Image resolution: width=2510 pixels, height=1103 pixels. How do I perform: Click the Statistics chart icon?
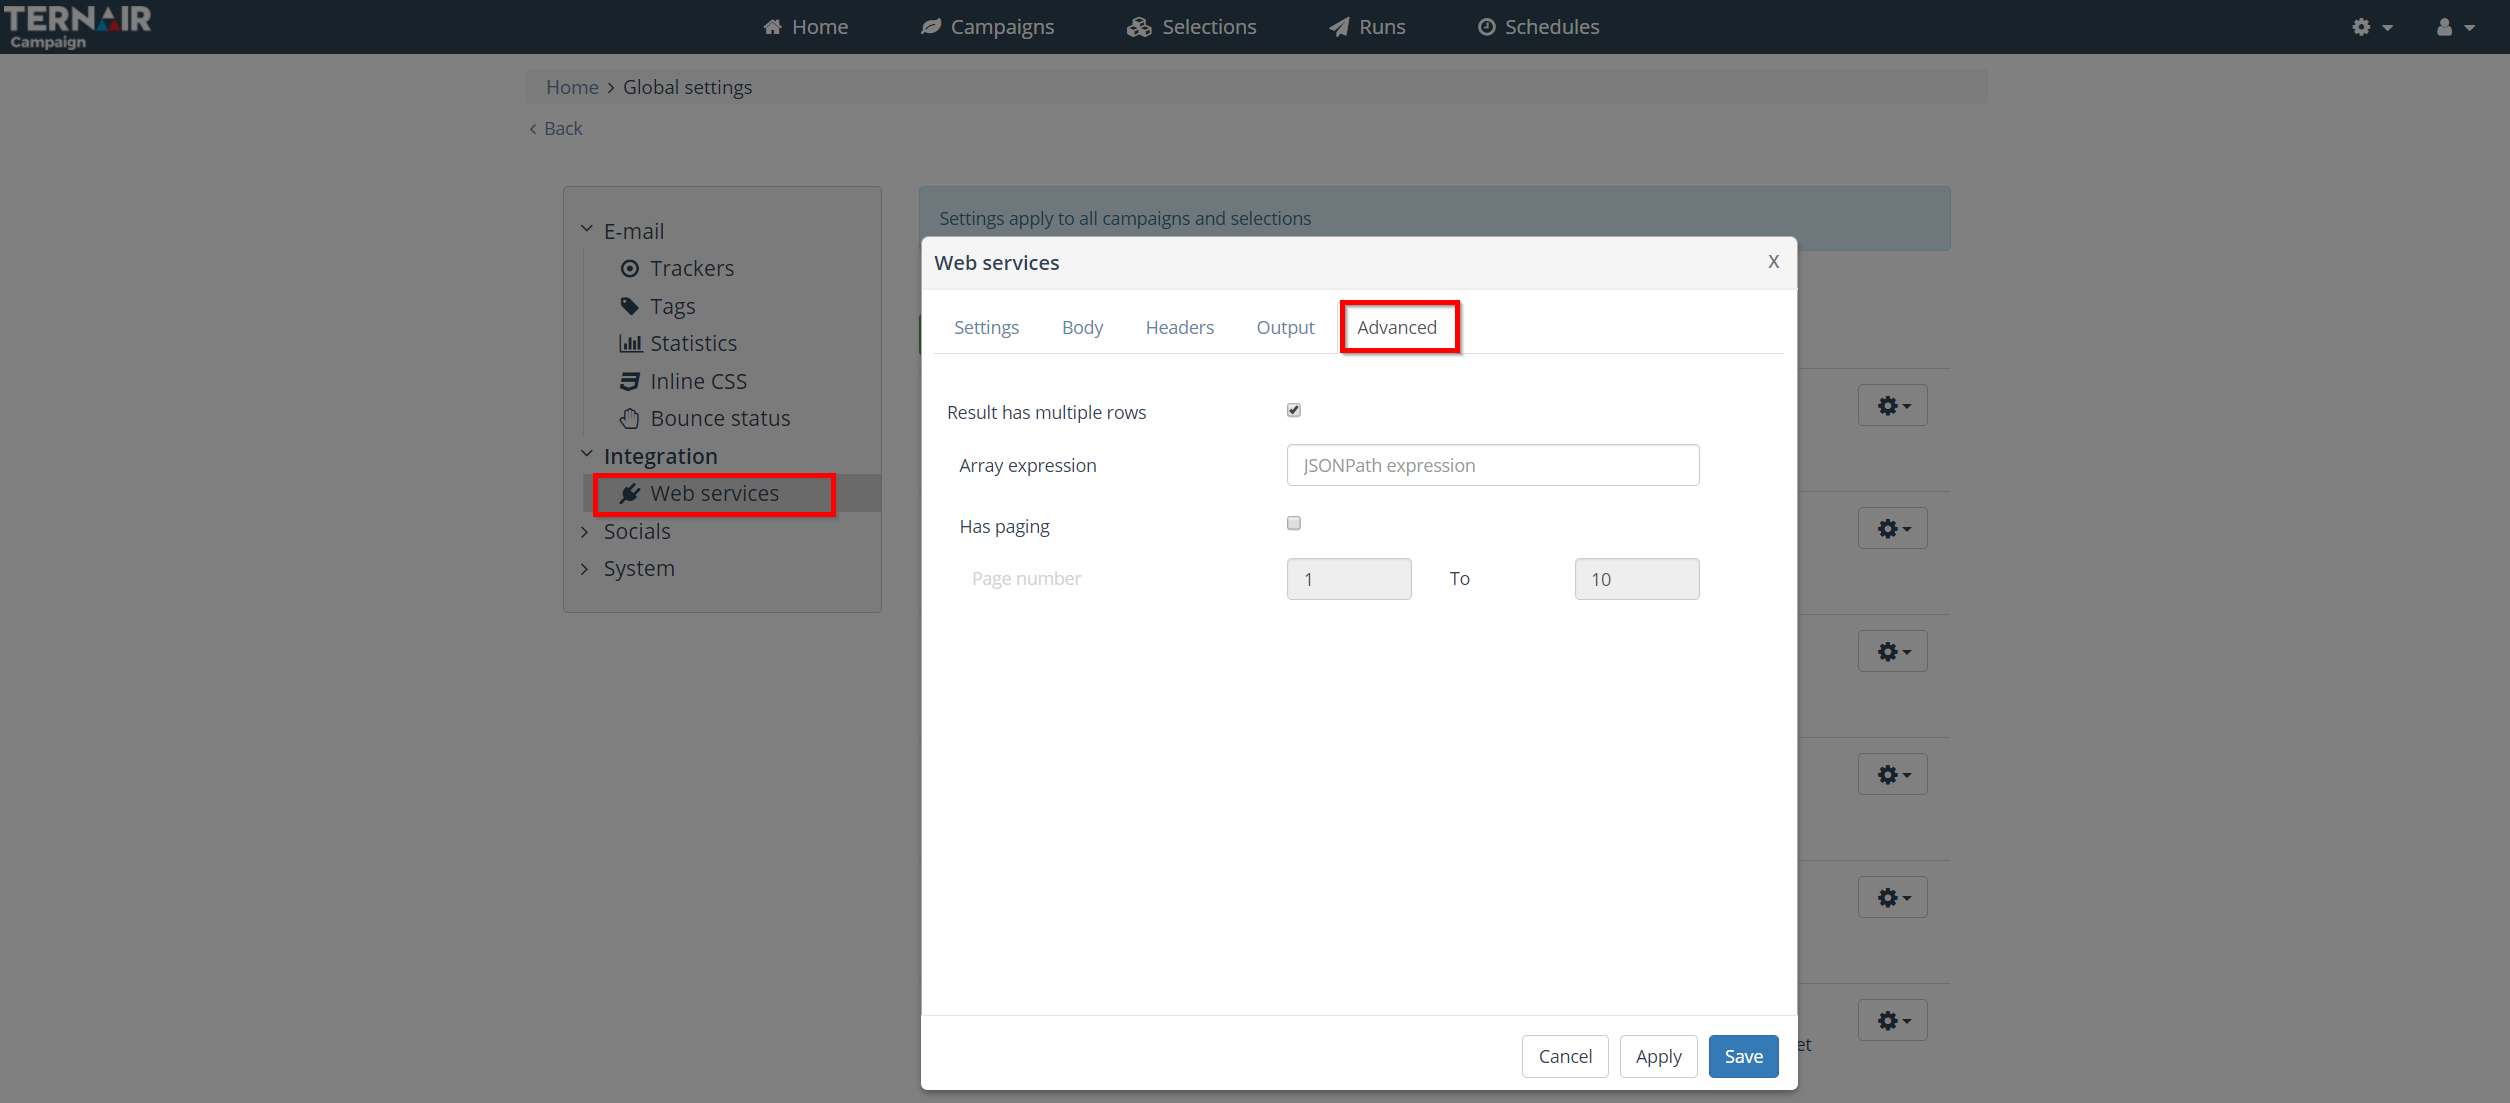pyautogui.click(x=630, y=343)
